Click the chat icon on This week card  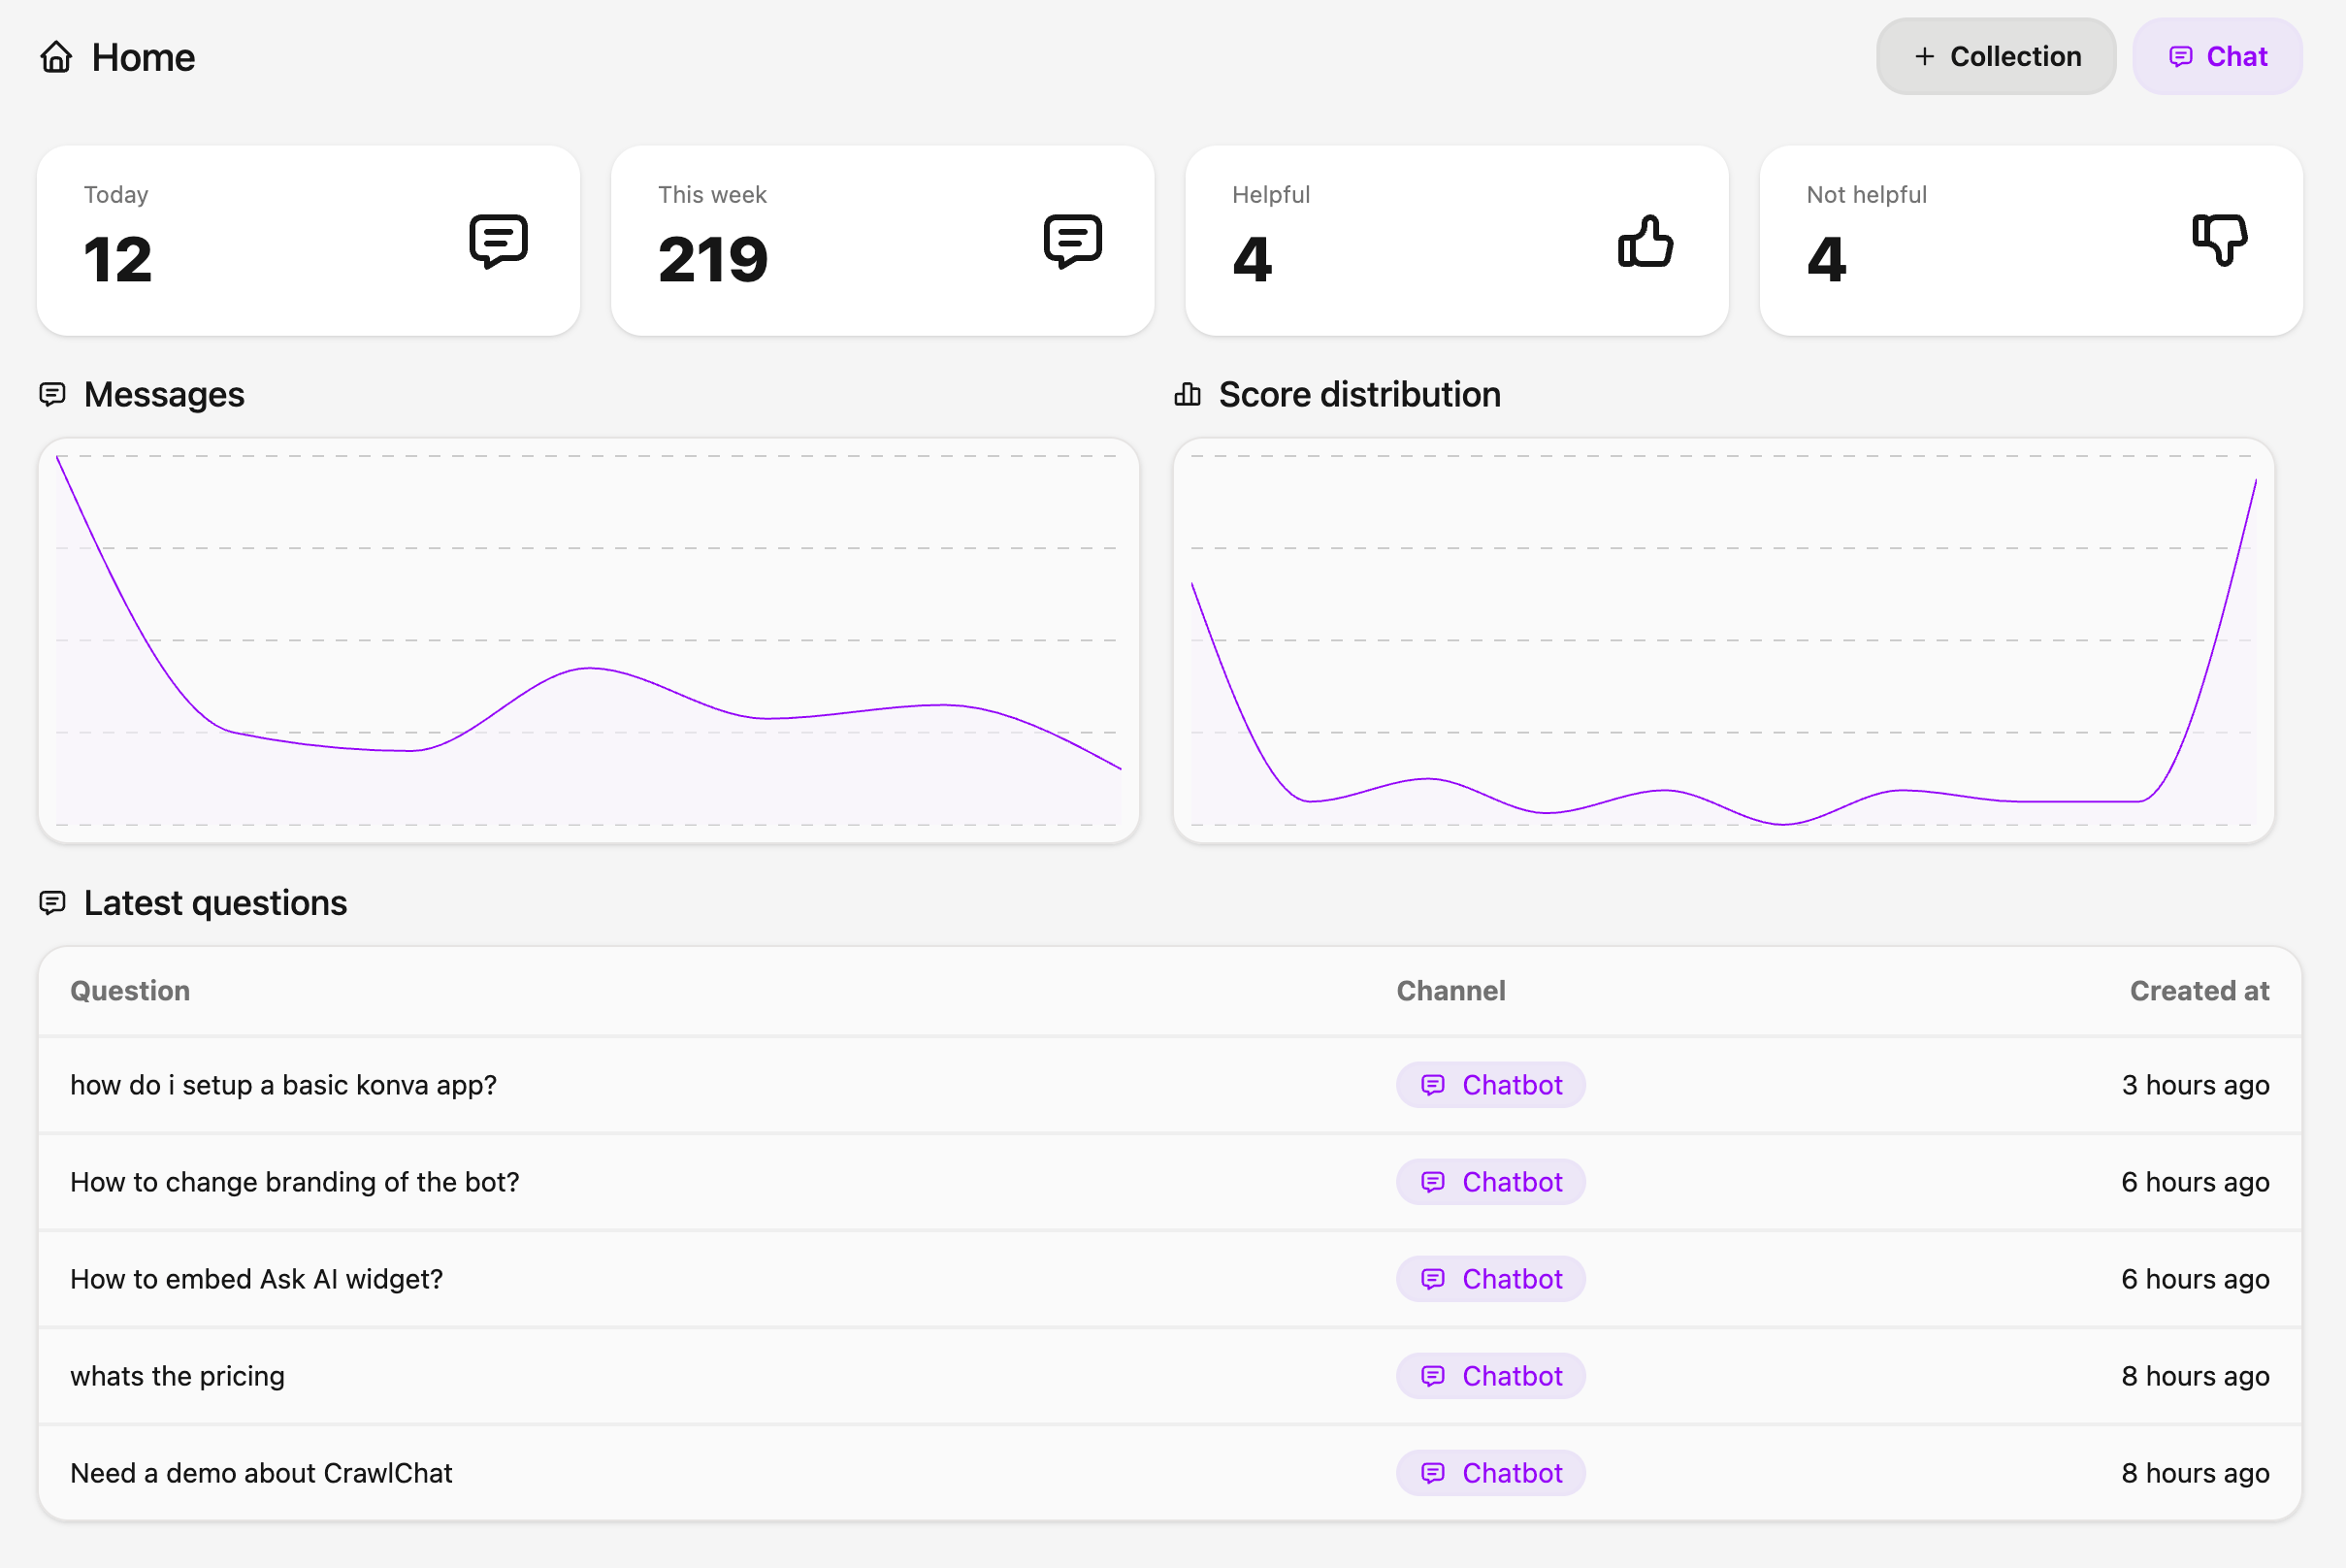click(x=1072, y=240)
